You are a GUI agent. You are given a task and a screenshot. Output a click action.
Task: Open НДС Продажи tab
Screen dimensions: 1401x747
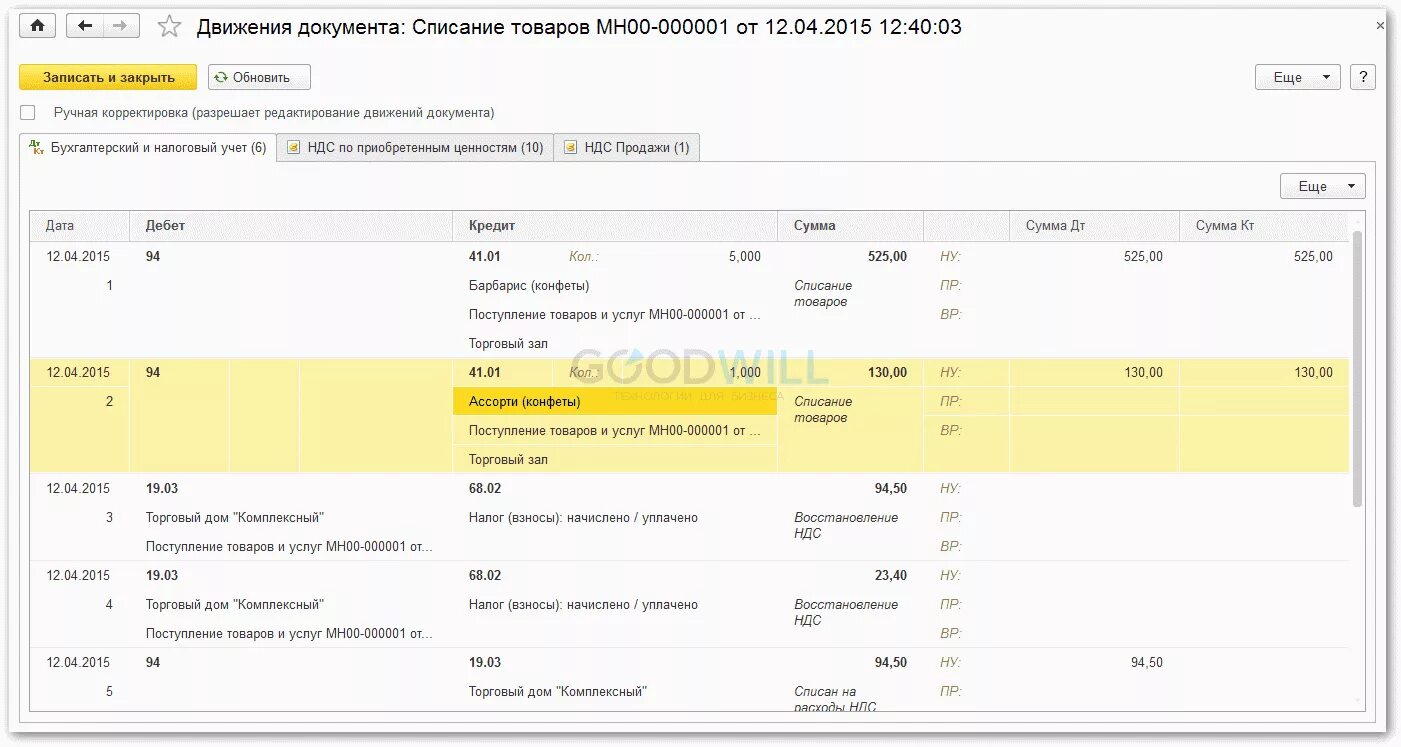tap(627, 147)
